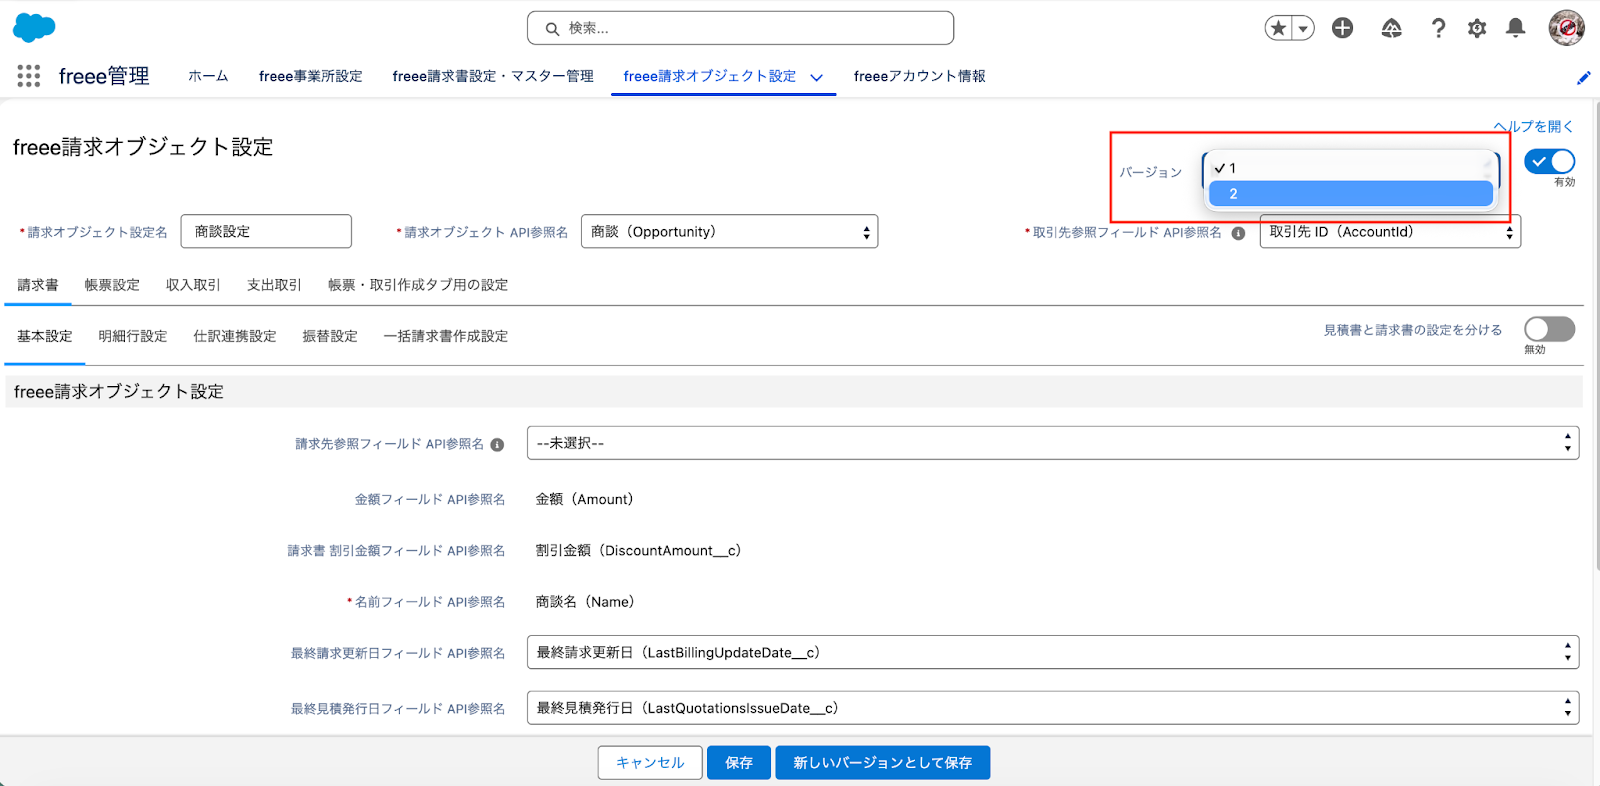Screen dimensions: 1600x786
Task: Switch to the 帳票設定 tab
Action: [x=112, y=285]
